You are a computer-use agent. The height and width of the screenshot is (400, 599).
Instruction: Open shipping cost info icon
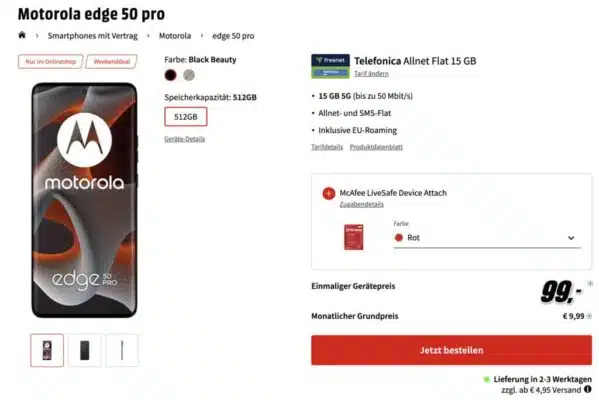pyautogui.click(x=588, y=389)
